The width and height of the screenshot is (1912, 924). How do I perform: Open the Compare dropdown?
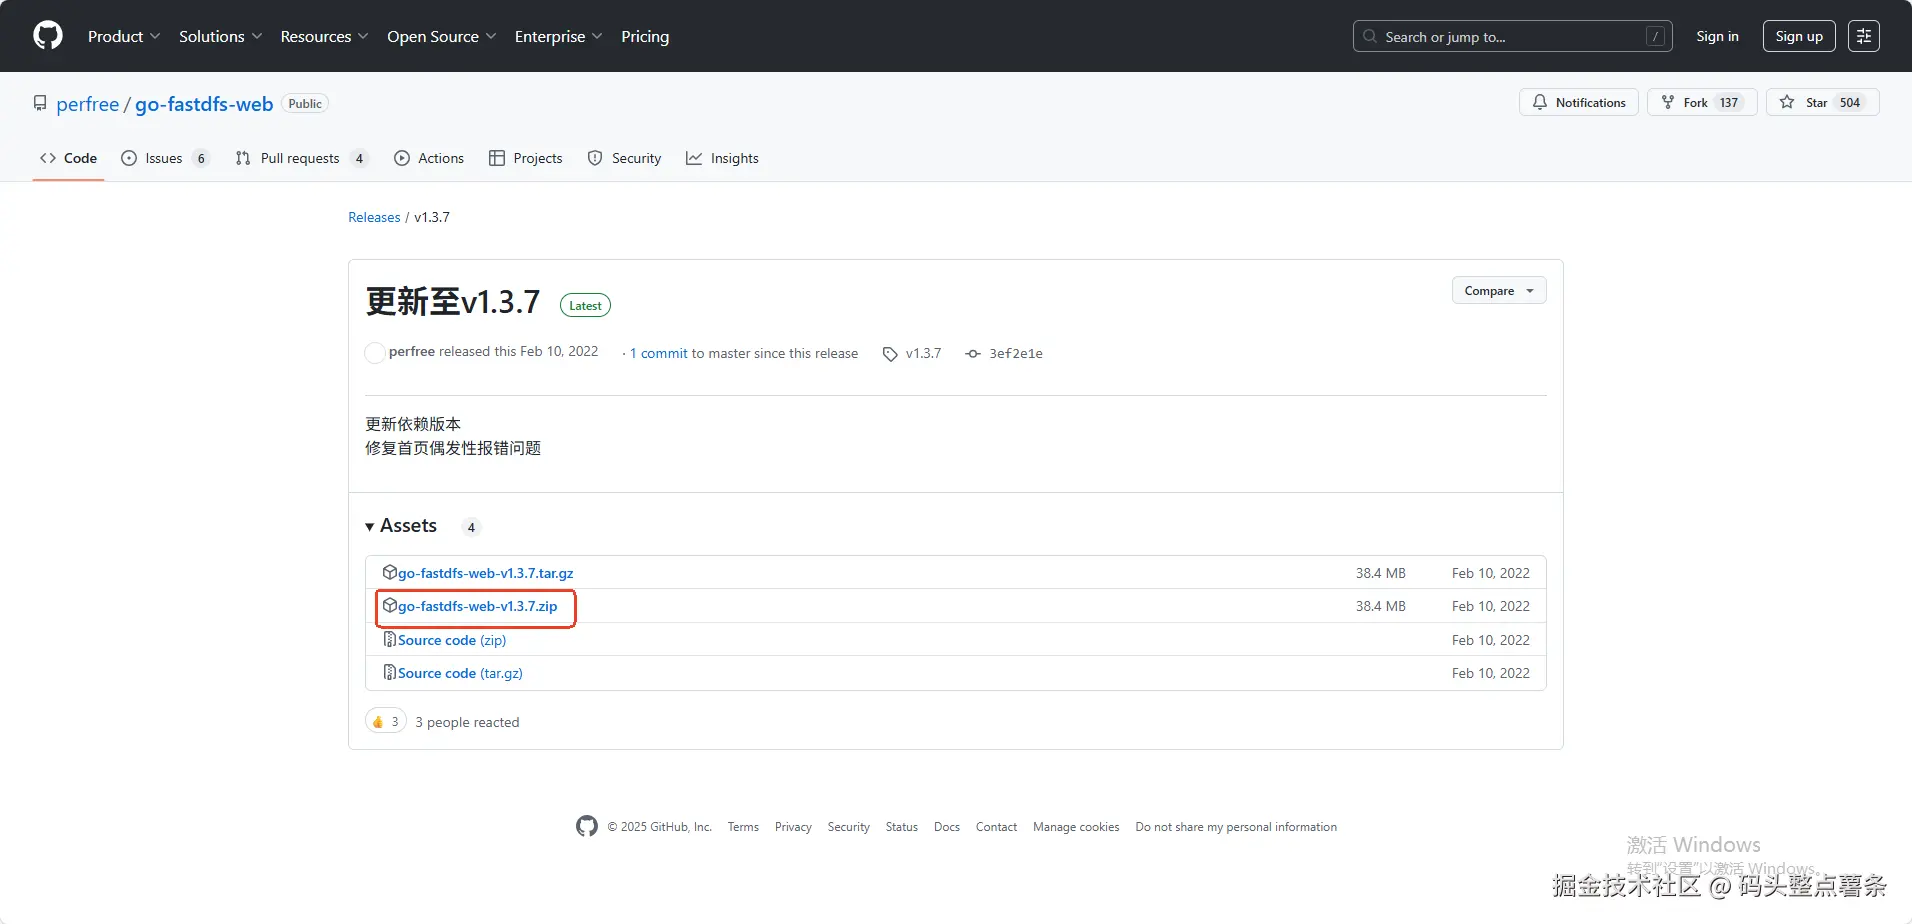click(x=1499, y=290)
